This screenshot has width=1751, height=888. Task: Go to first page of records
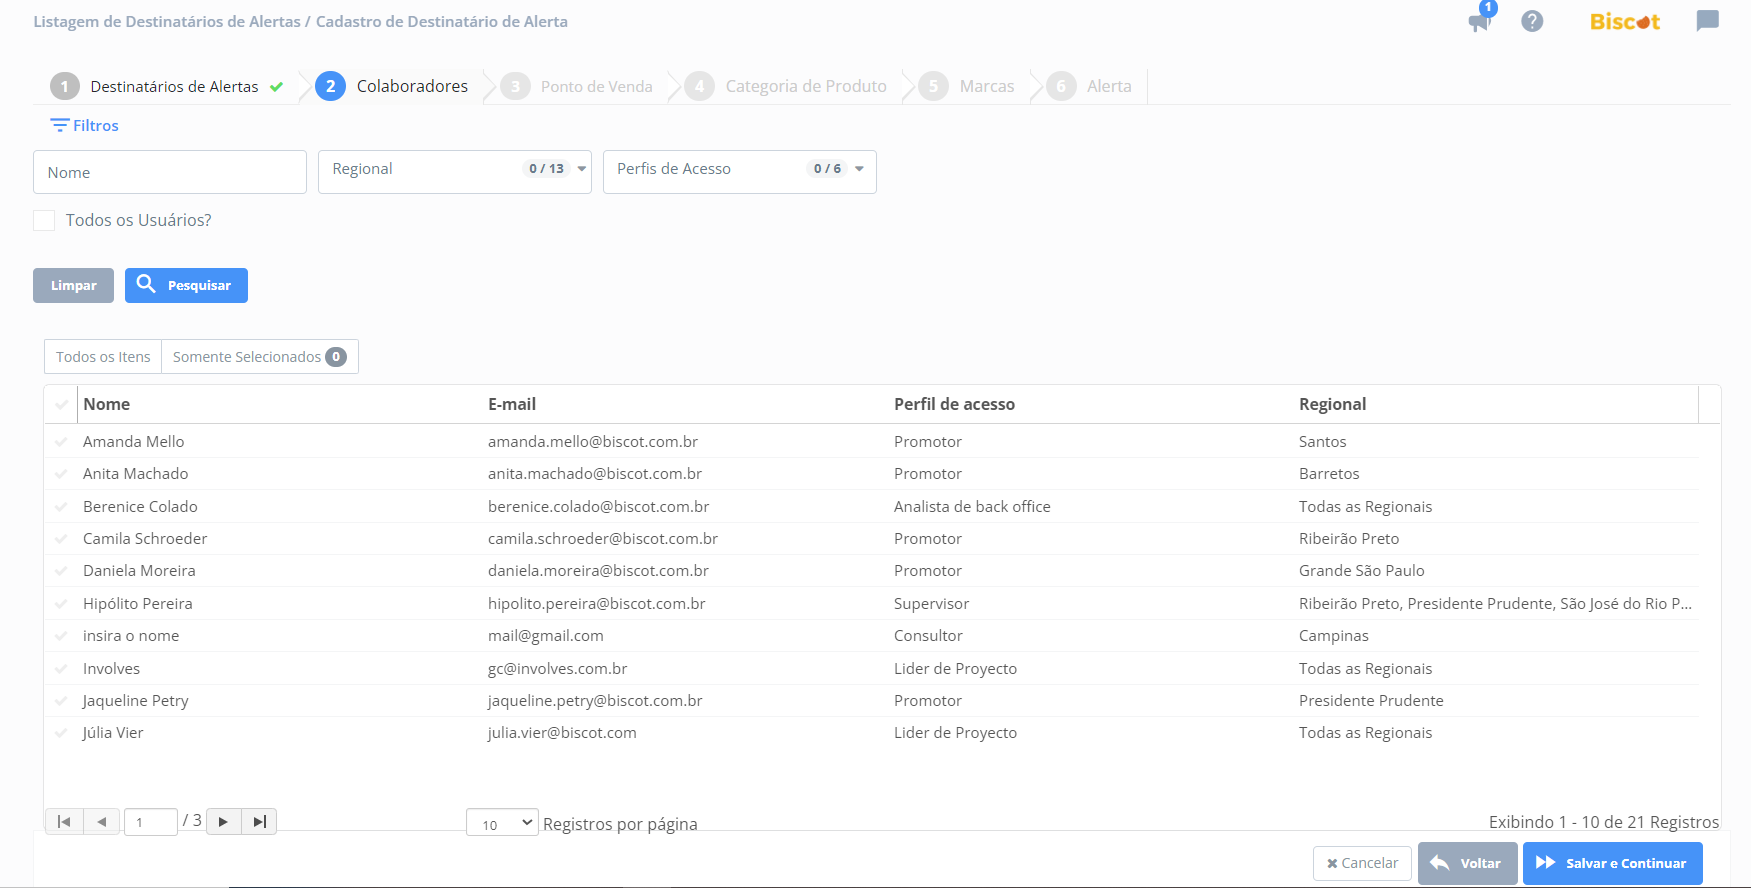pyautogui.click(x=64, y=821)
